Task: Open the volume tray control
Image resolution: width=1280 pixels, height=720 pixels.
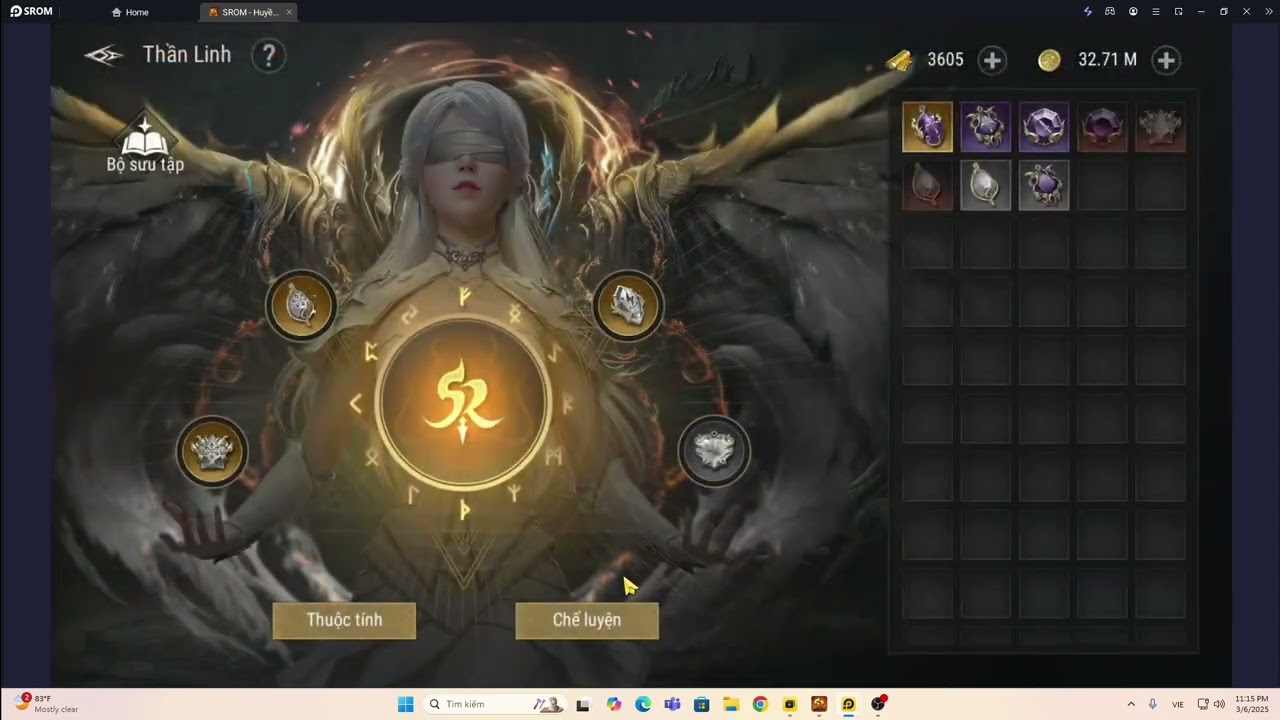Action: pos(1218,704)
